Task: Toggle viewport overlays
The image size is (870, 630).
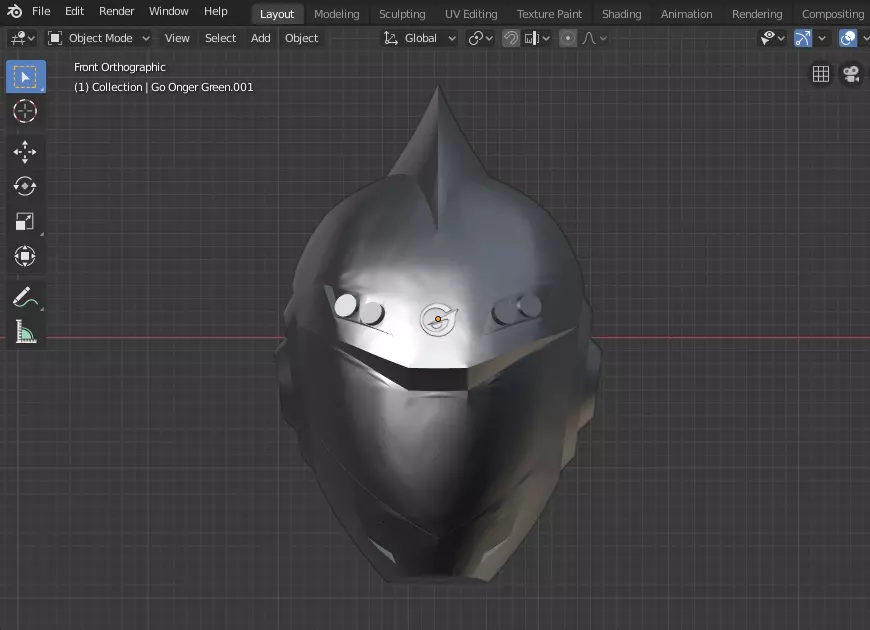Action: coord(848,38)
